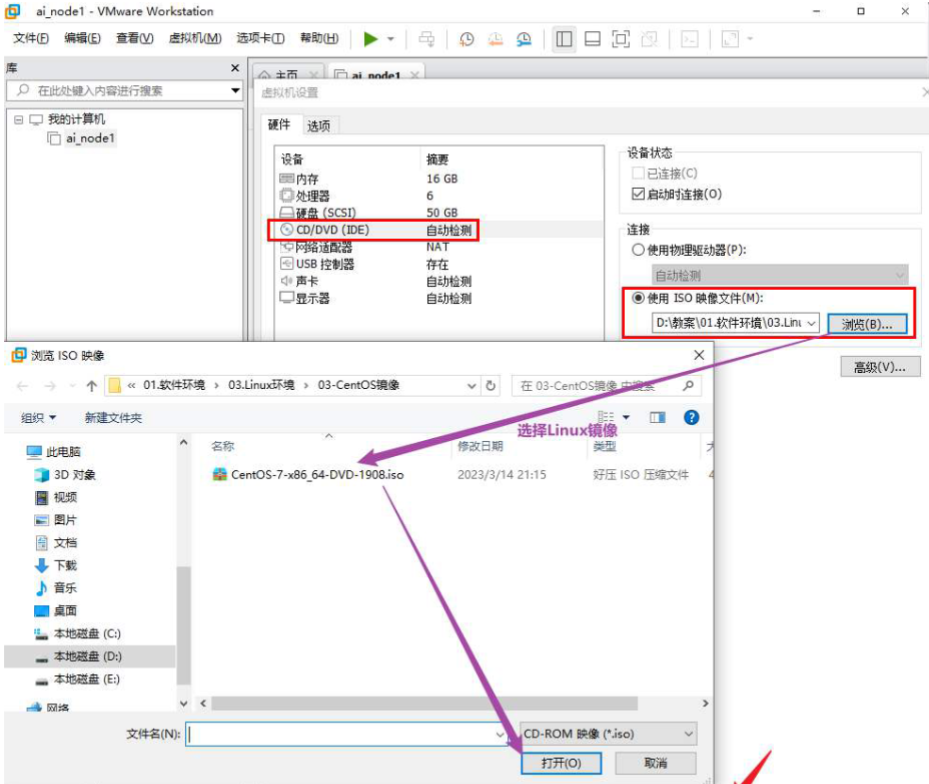This screenshot has width=929, height=784.
Task: Select the USB 控制器 device row
Action: 439,264
